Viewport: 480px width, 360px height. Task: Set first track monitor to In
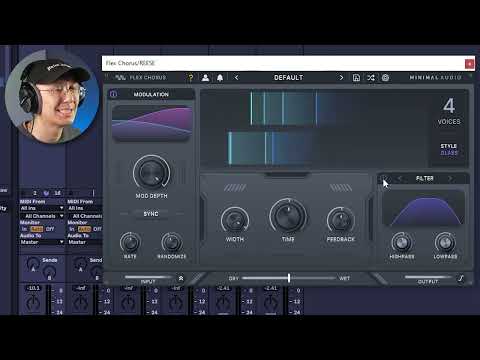(24, 229)
